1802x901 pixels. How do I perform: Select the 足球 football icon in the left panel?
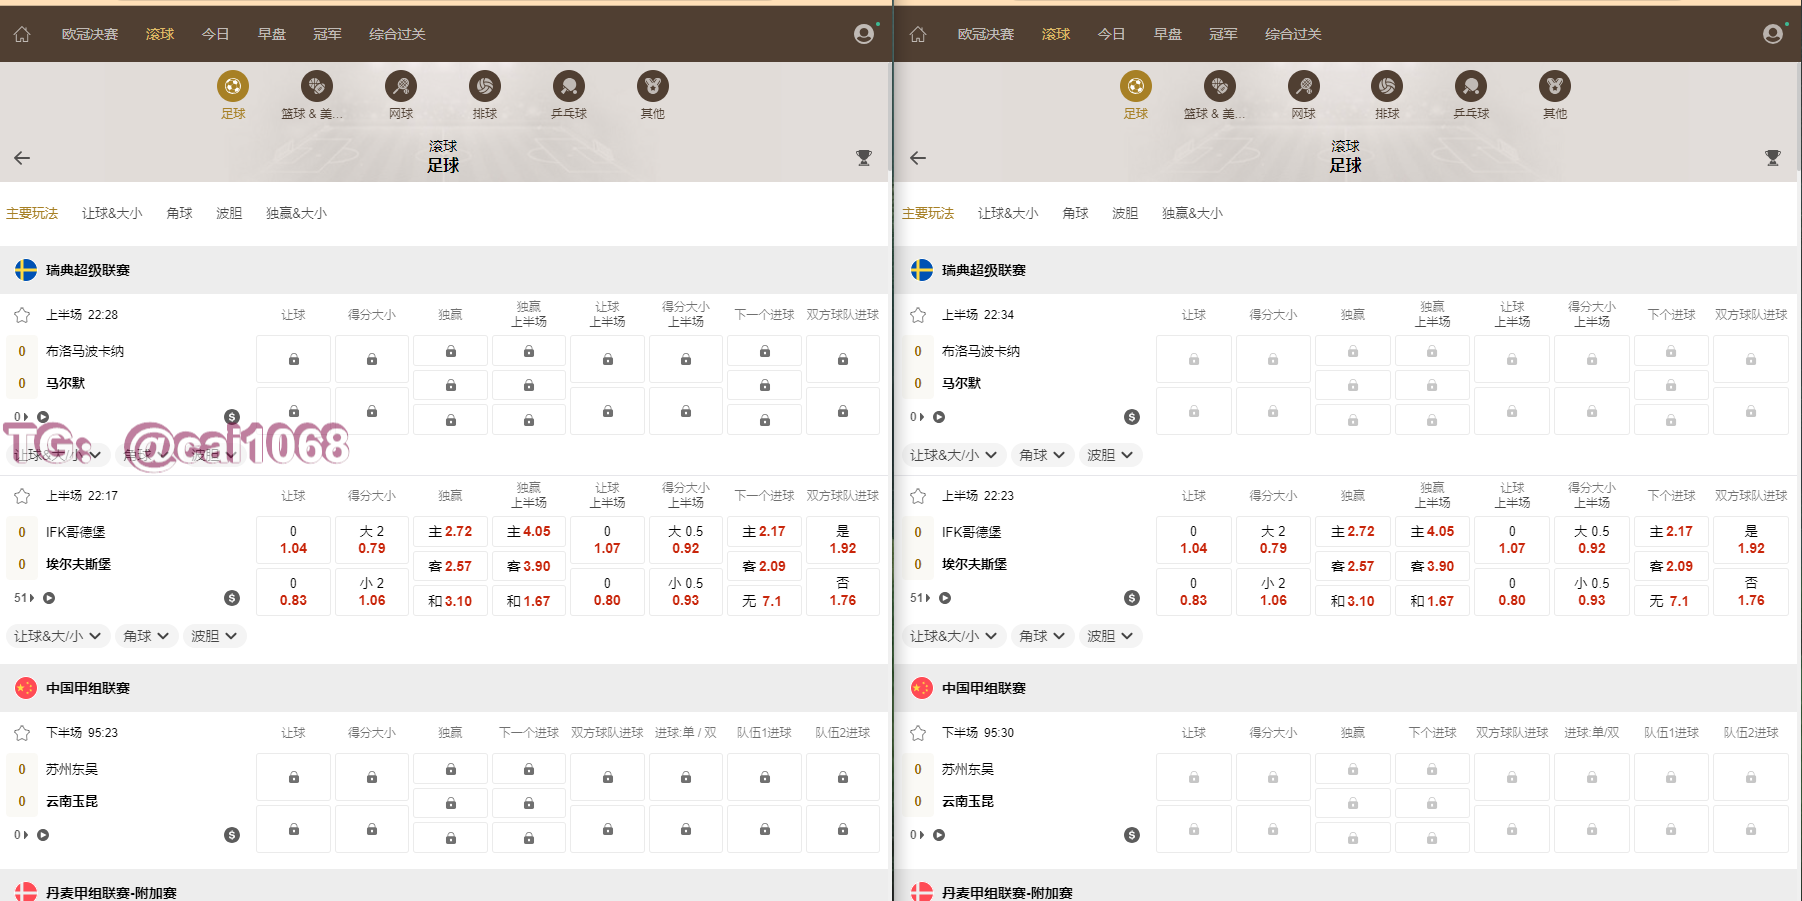click(x=233, y=87)
